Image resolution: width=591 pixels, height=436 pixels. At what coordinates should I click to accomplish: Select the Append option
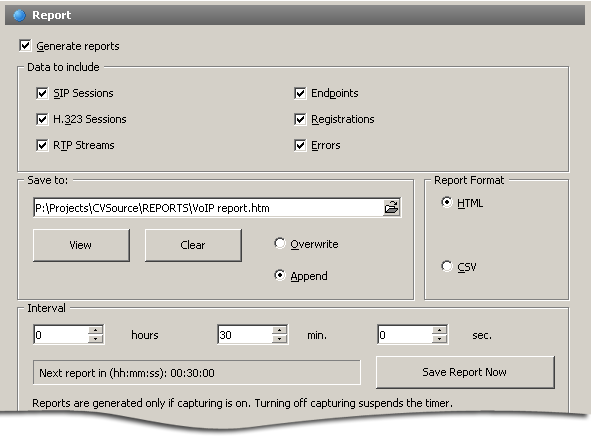coord(280,275)
